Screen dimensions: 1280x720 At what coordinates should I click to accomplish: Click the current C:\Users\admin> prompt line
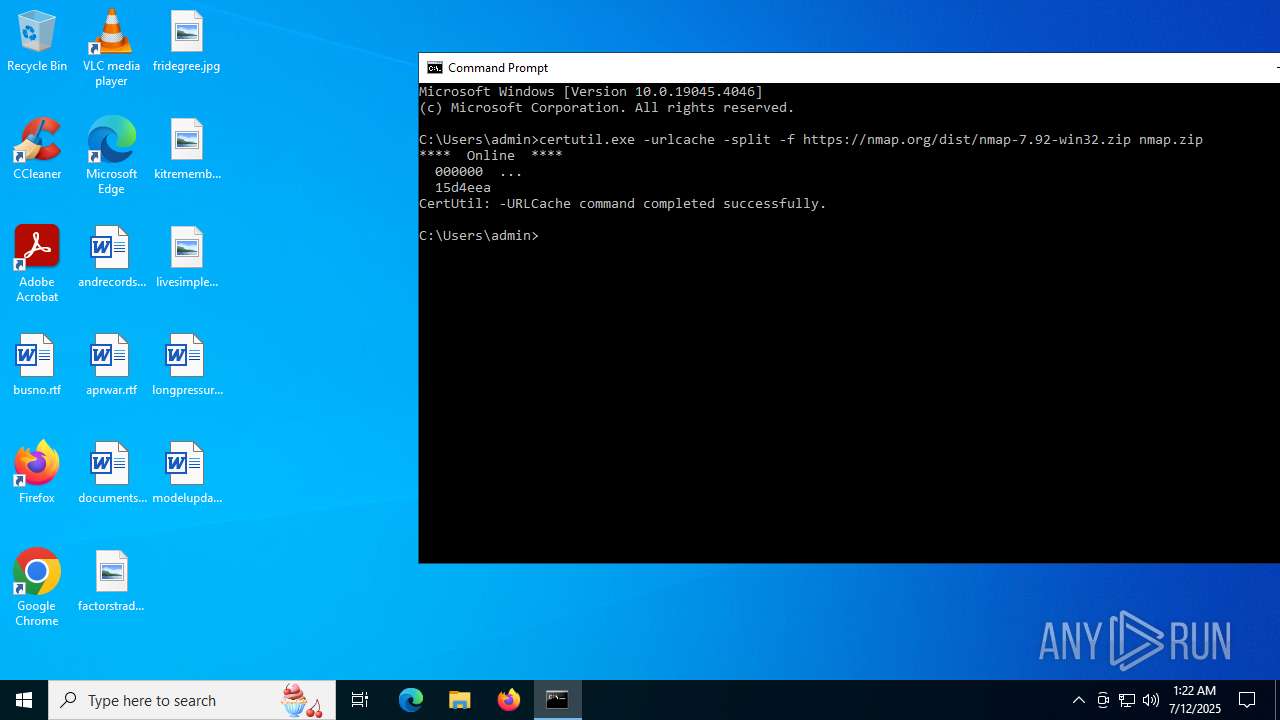[x=479, y=236]
